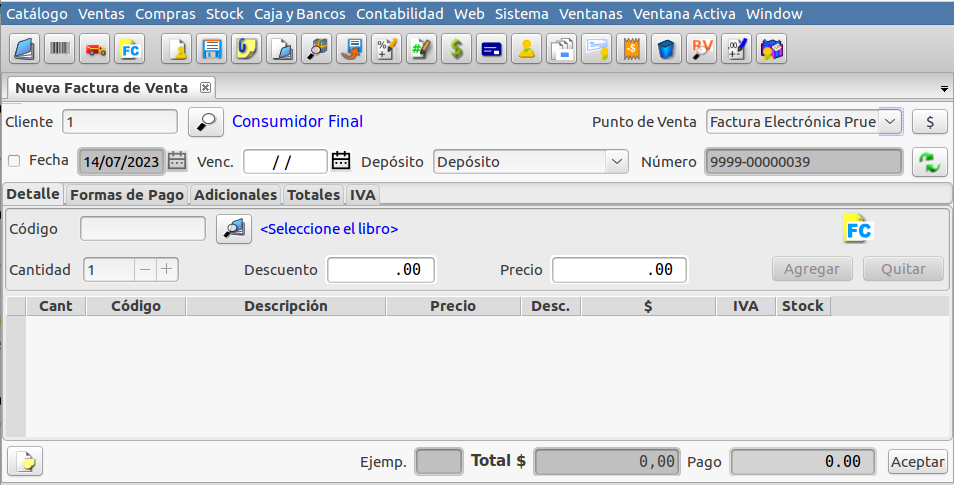Switch to the Totales tab
This screenshot has width=954, height=485.
tap(313, 195)
